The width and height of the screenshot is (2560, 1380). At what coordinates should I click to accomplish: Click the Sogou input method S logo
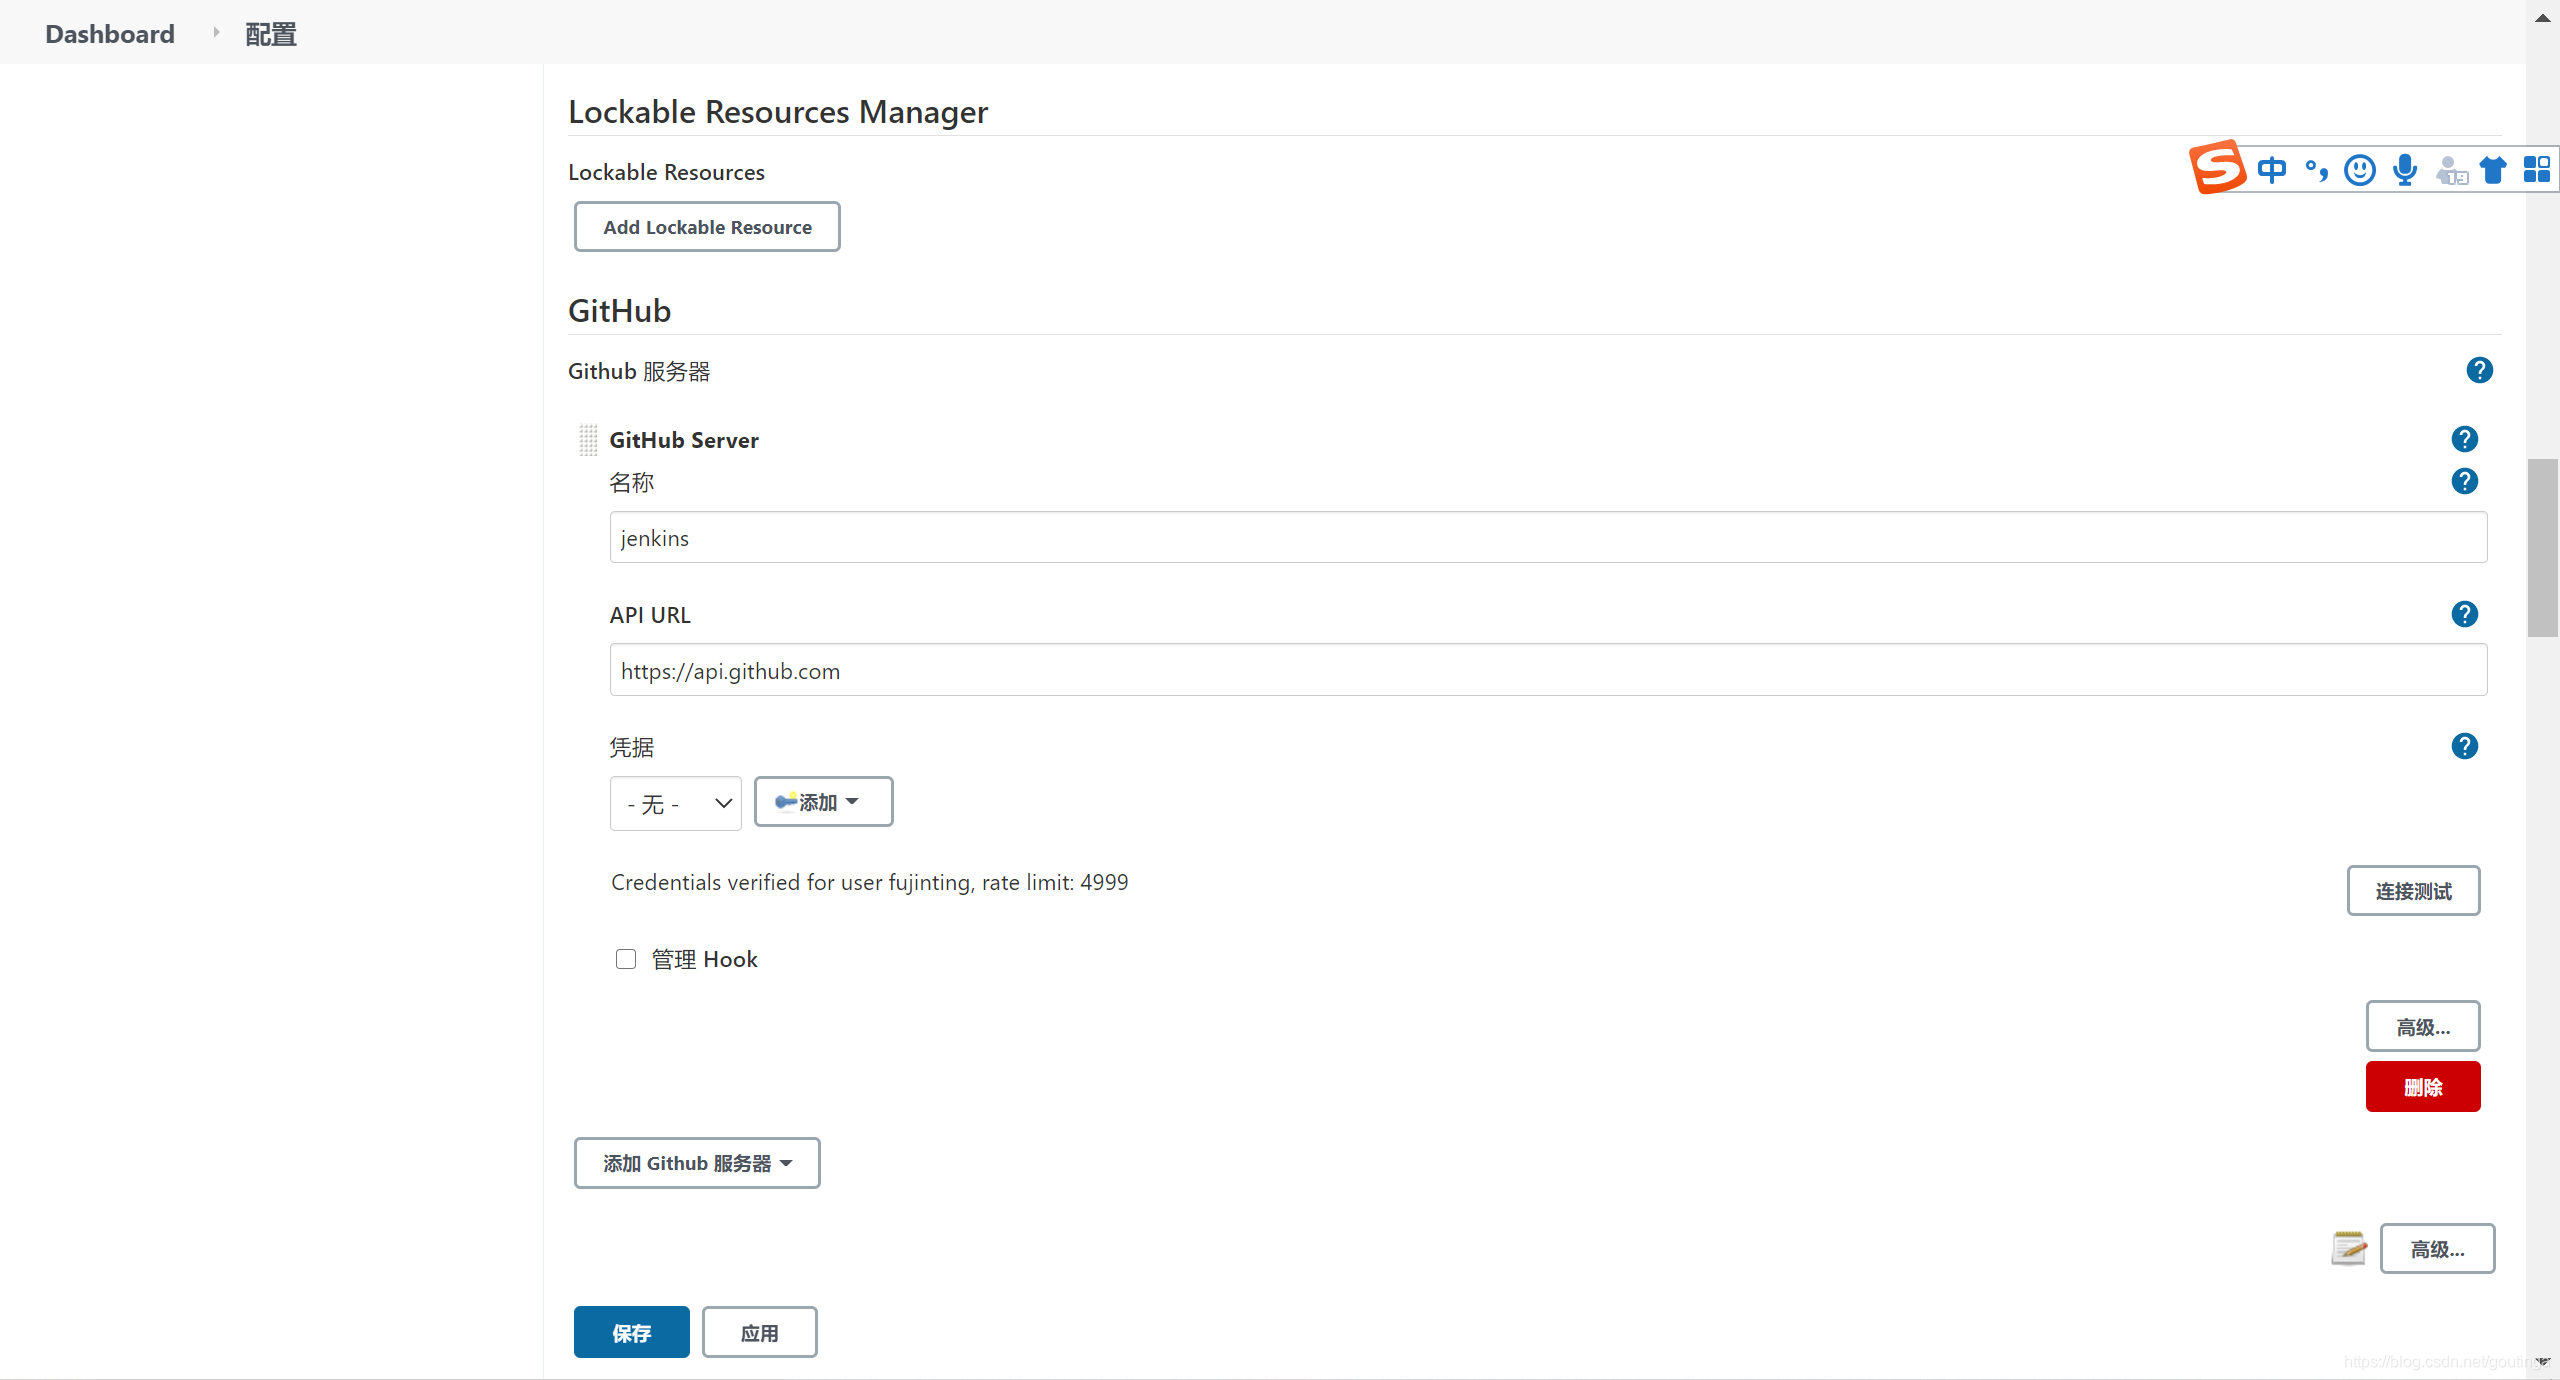coord(2217,167)
